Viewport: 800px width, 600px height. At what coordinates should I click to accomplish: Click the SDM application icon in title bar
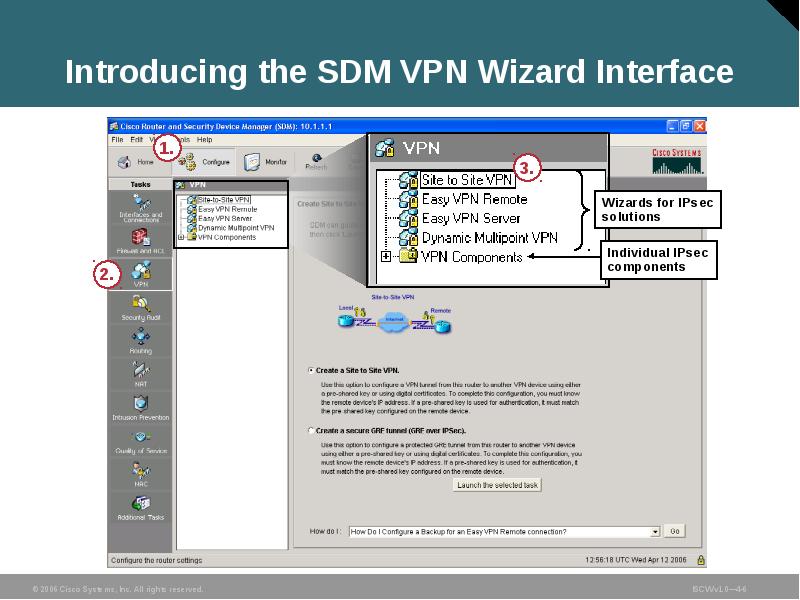(x=114, y=126)
